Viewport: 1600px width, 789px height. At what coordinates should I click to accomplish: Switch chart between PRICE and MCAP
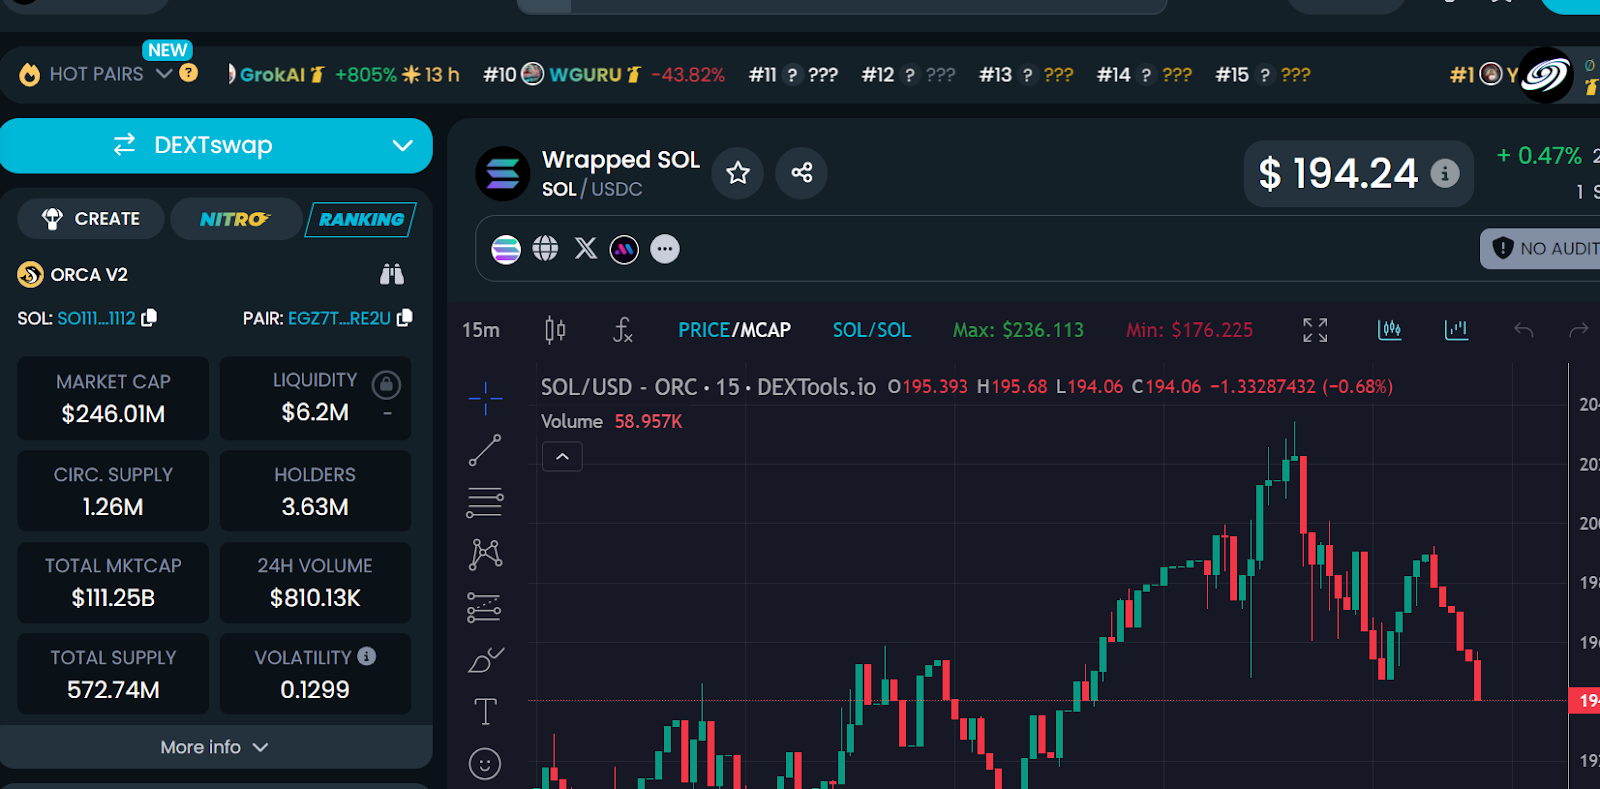pyautogui.click(x=734, y=330)
